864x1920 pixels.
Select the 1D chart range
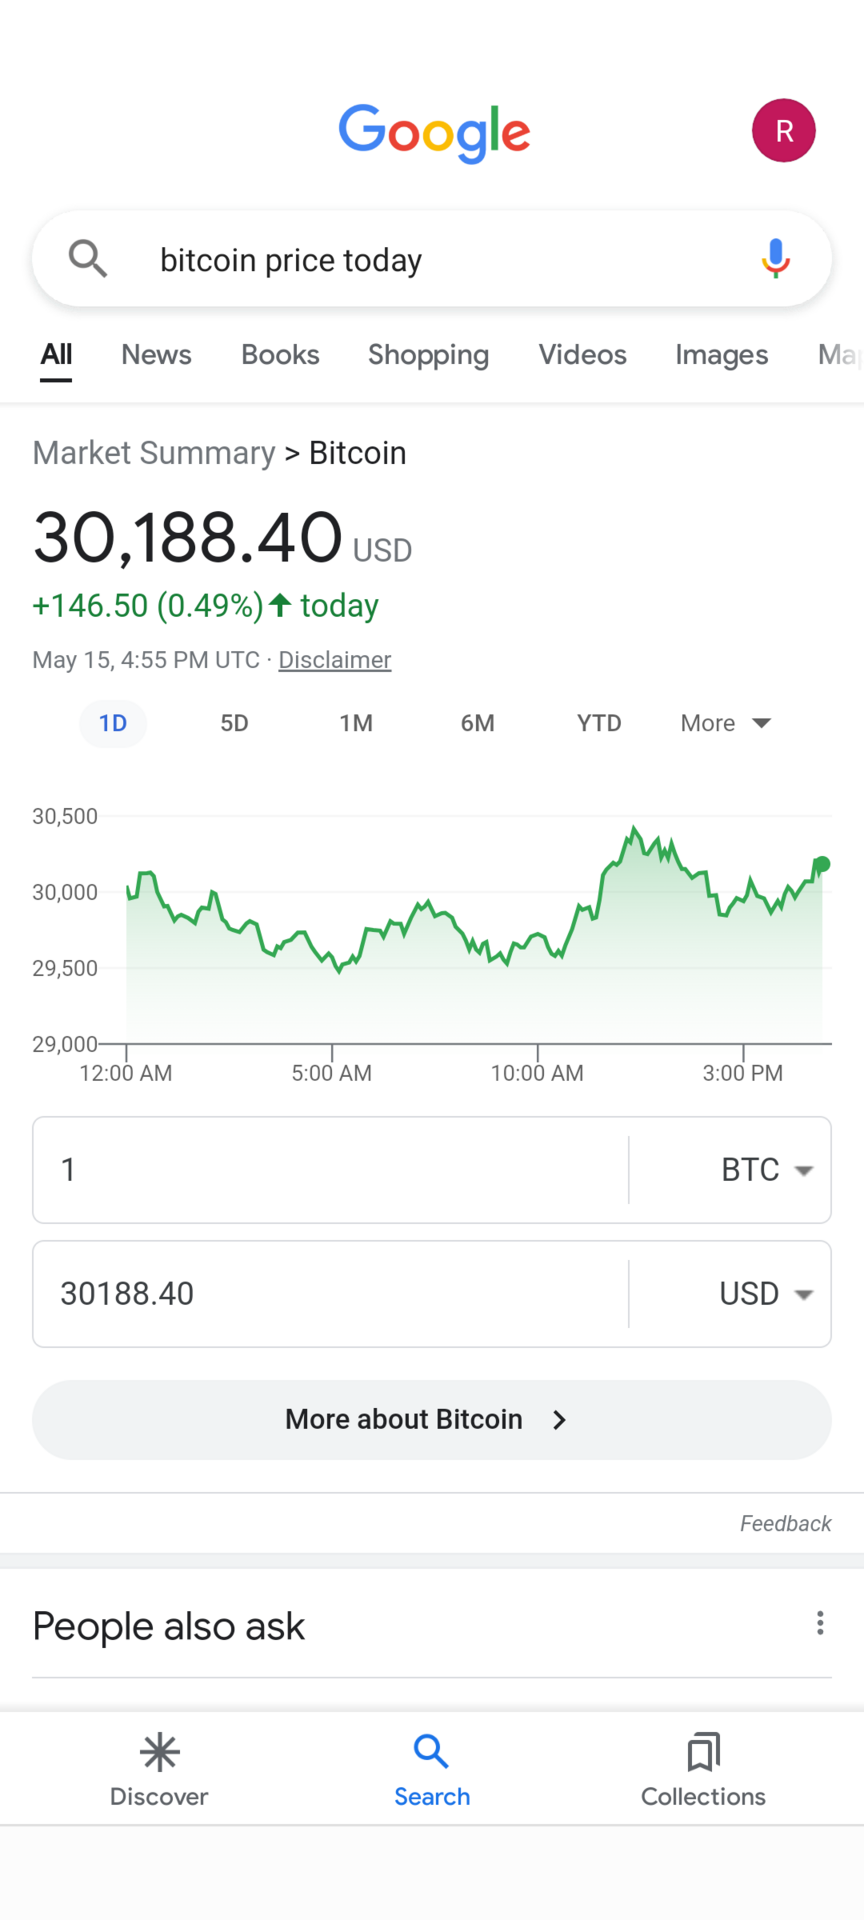113,723
